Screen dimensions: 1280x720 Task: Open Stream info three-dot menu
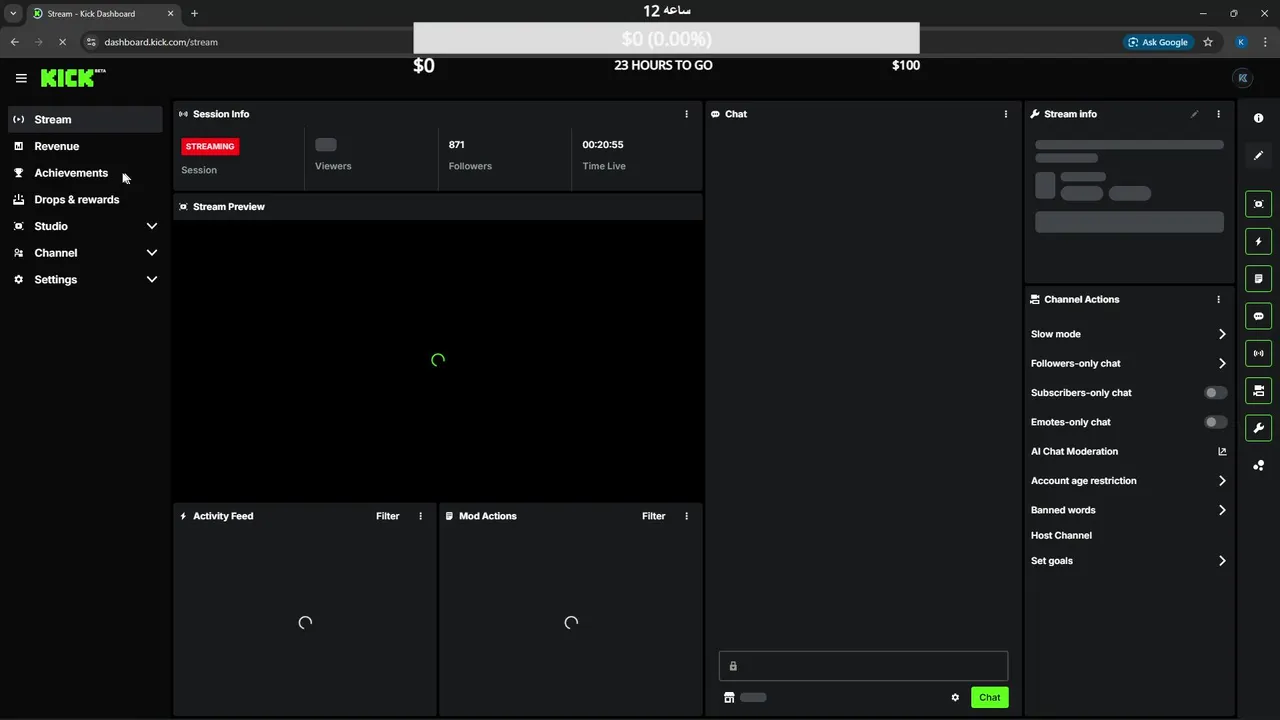click(1218, 114)
